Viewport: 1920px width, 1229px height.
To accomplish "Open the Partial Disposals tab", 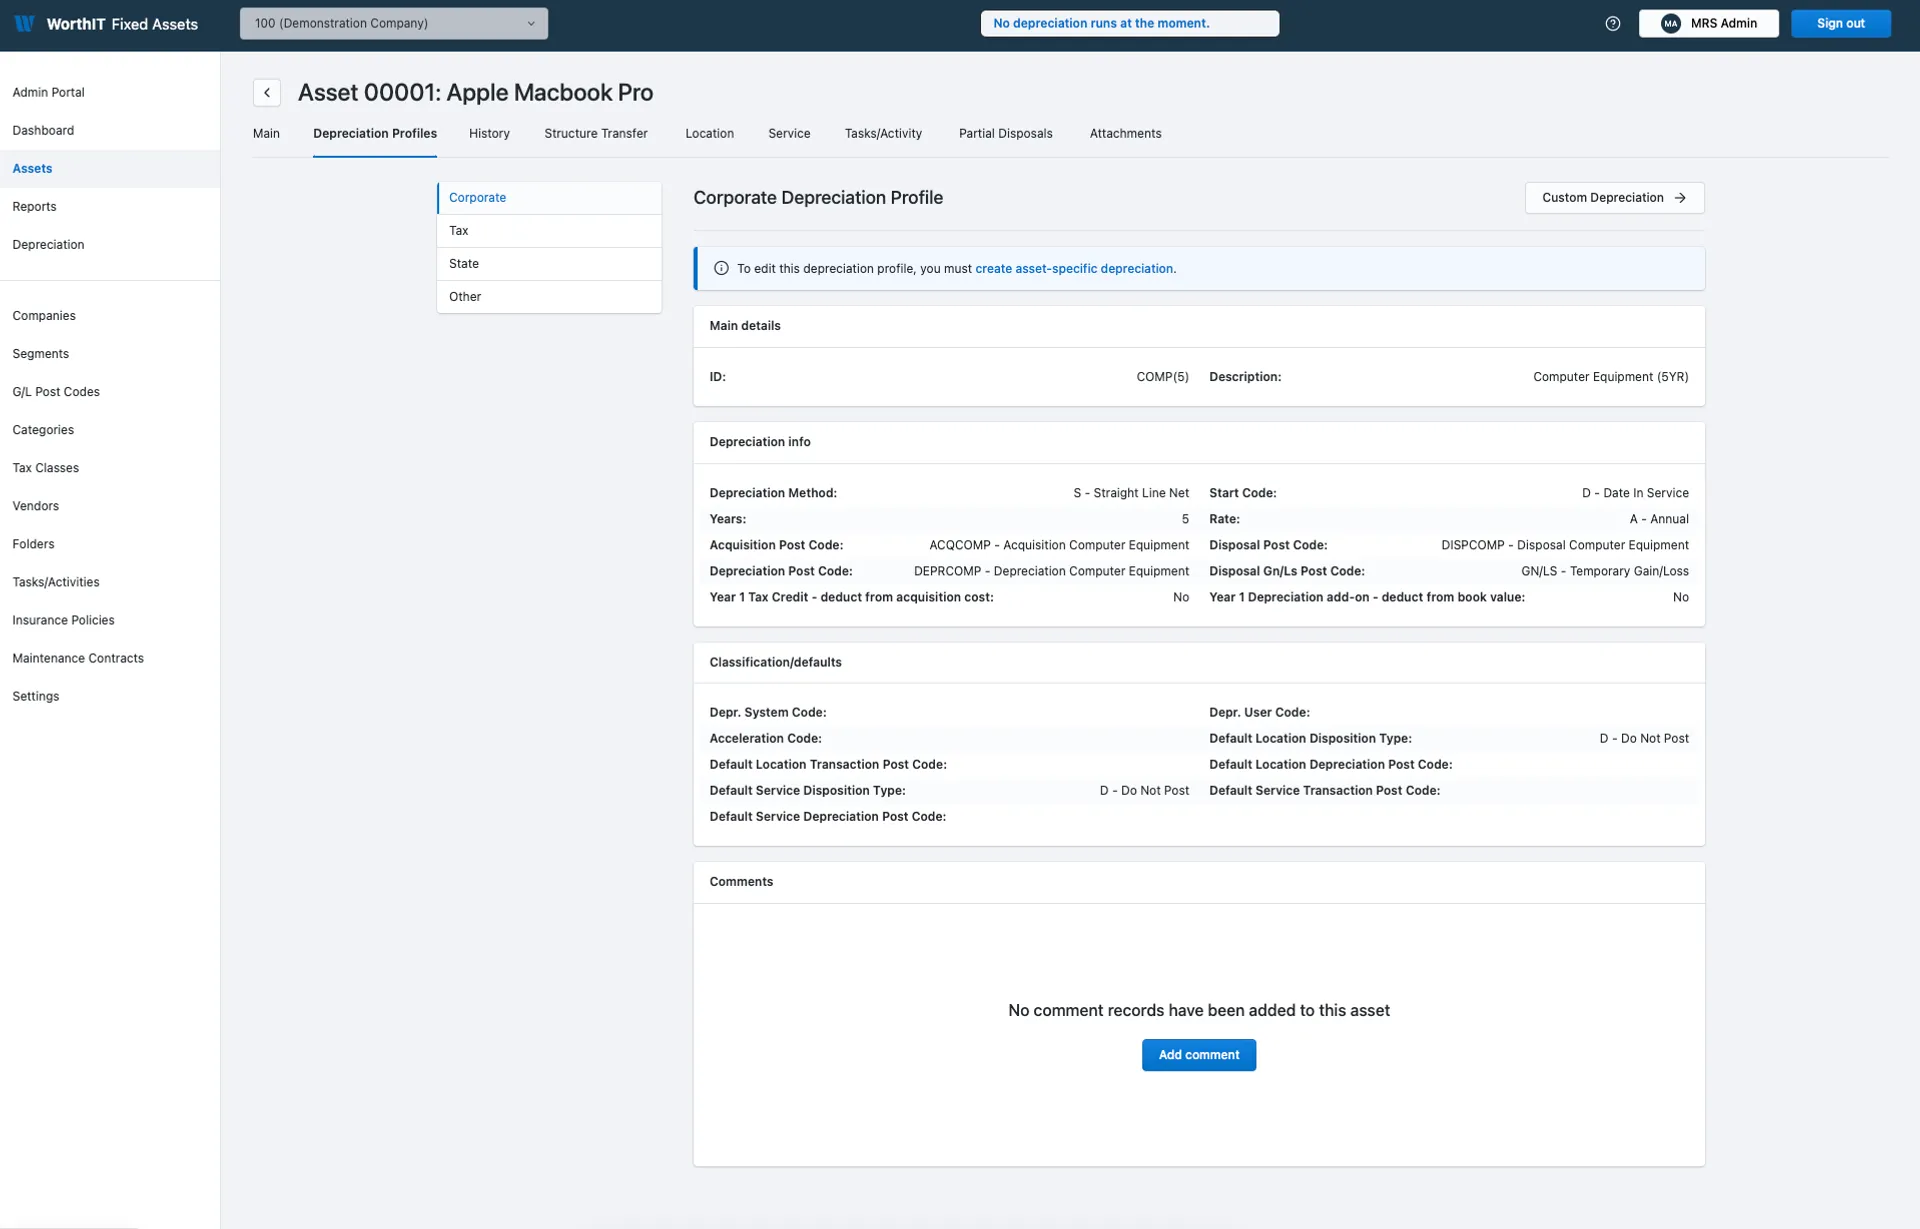I will [x=1005, y=133].
